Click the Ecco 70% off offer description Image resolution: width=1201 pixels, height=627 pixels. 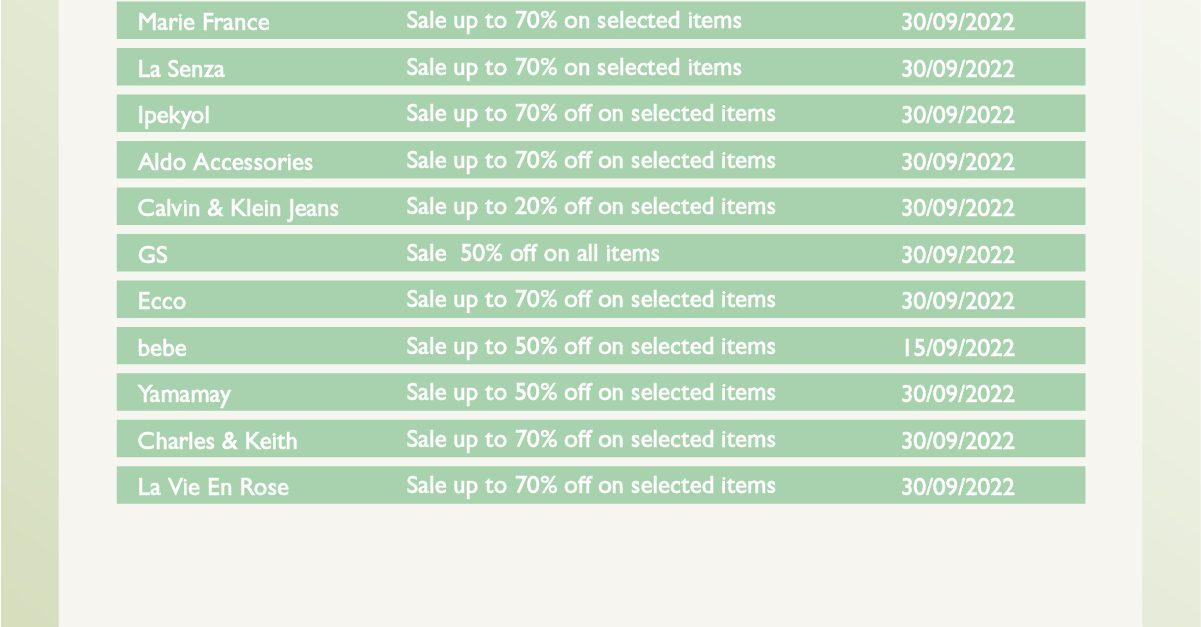coord(591,299)
